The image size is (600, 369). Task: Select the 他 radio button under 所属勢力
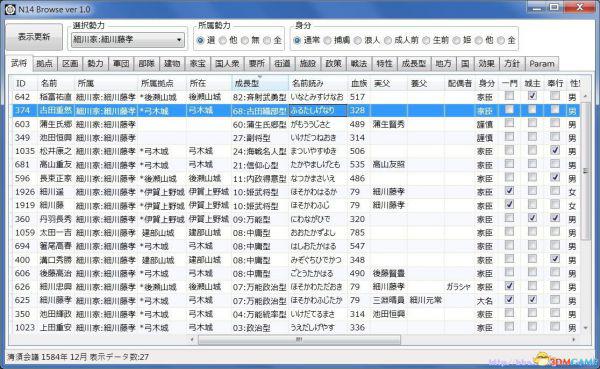[223, 40]
